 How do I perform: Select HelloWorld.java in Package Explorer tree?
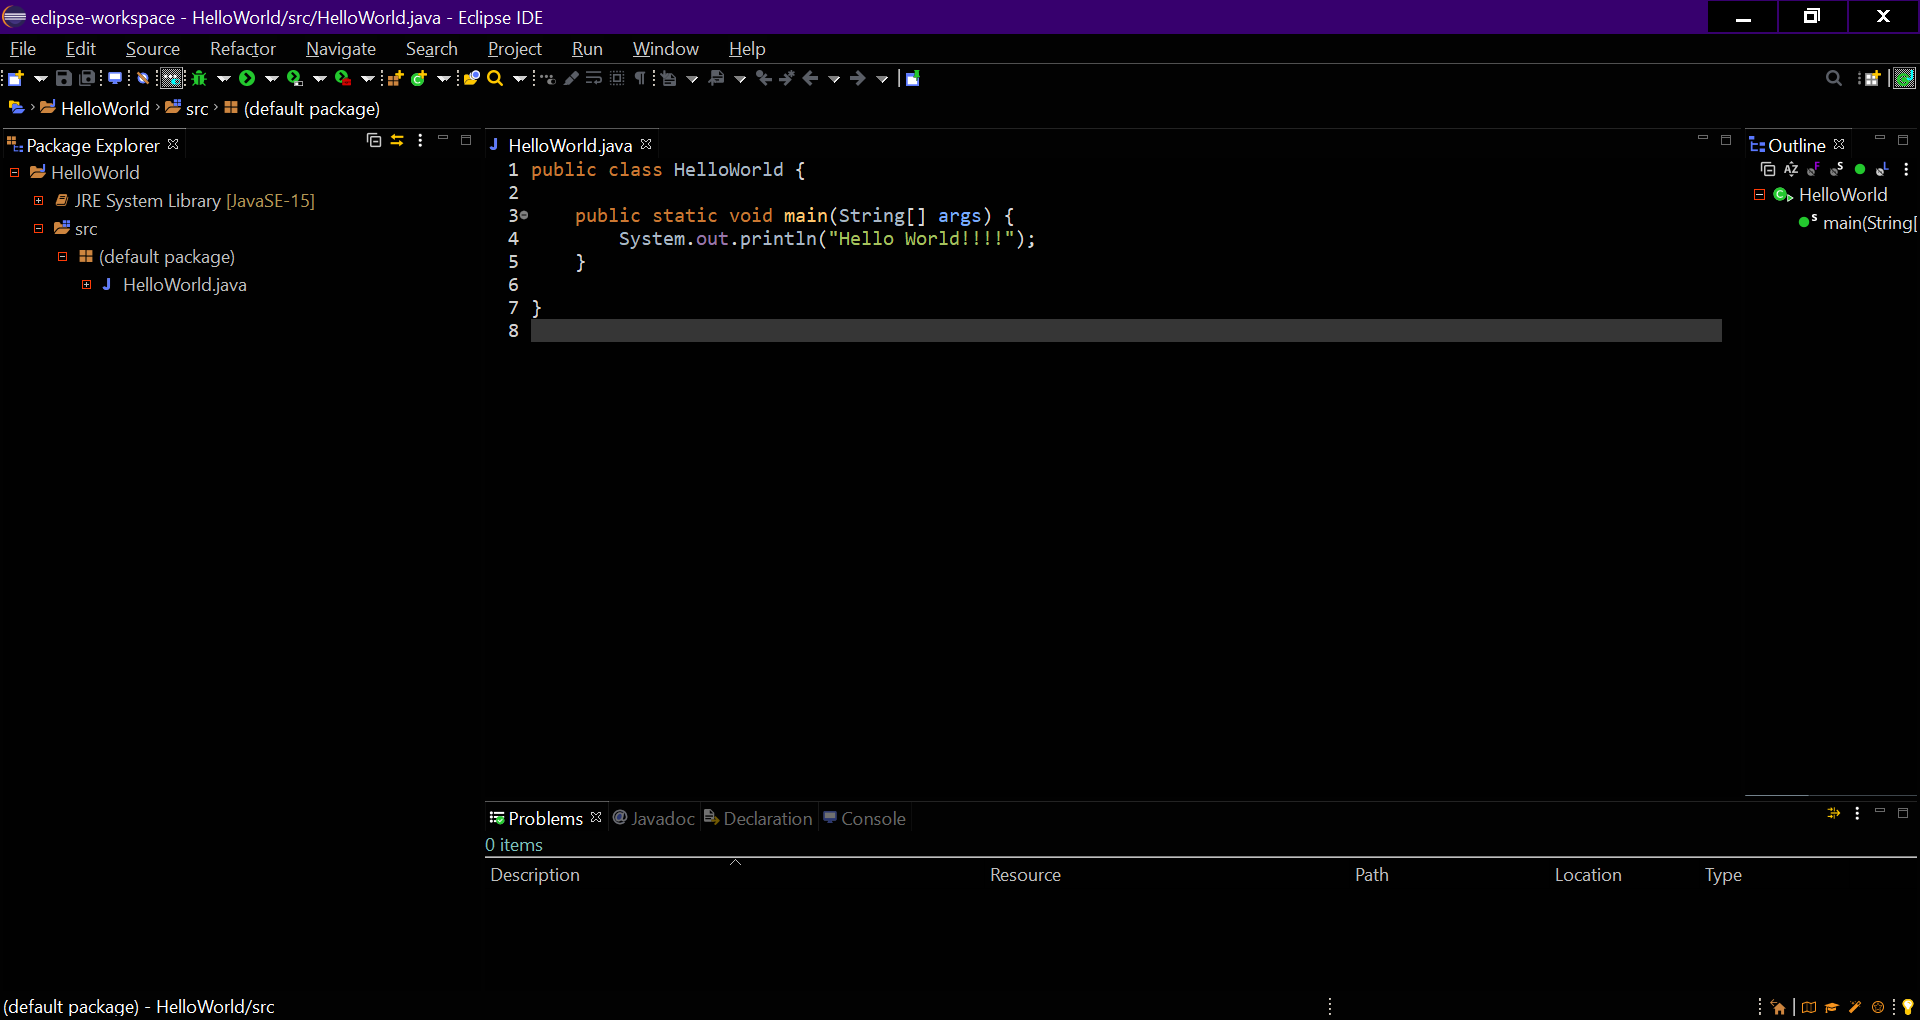(184, 285)
